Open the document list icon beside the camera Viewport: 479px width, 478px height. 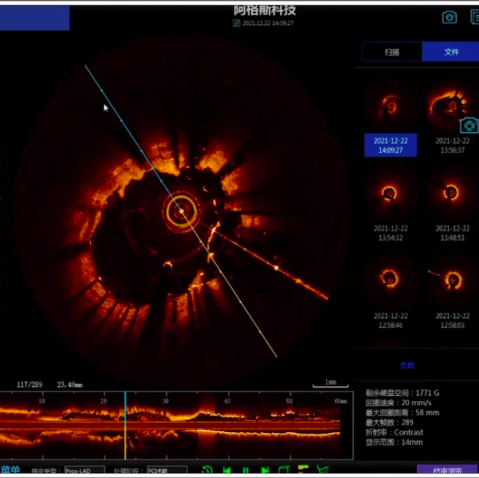475,17
